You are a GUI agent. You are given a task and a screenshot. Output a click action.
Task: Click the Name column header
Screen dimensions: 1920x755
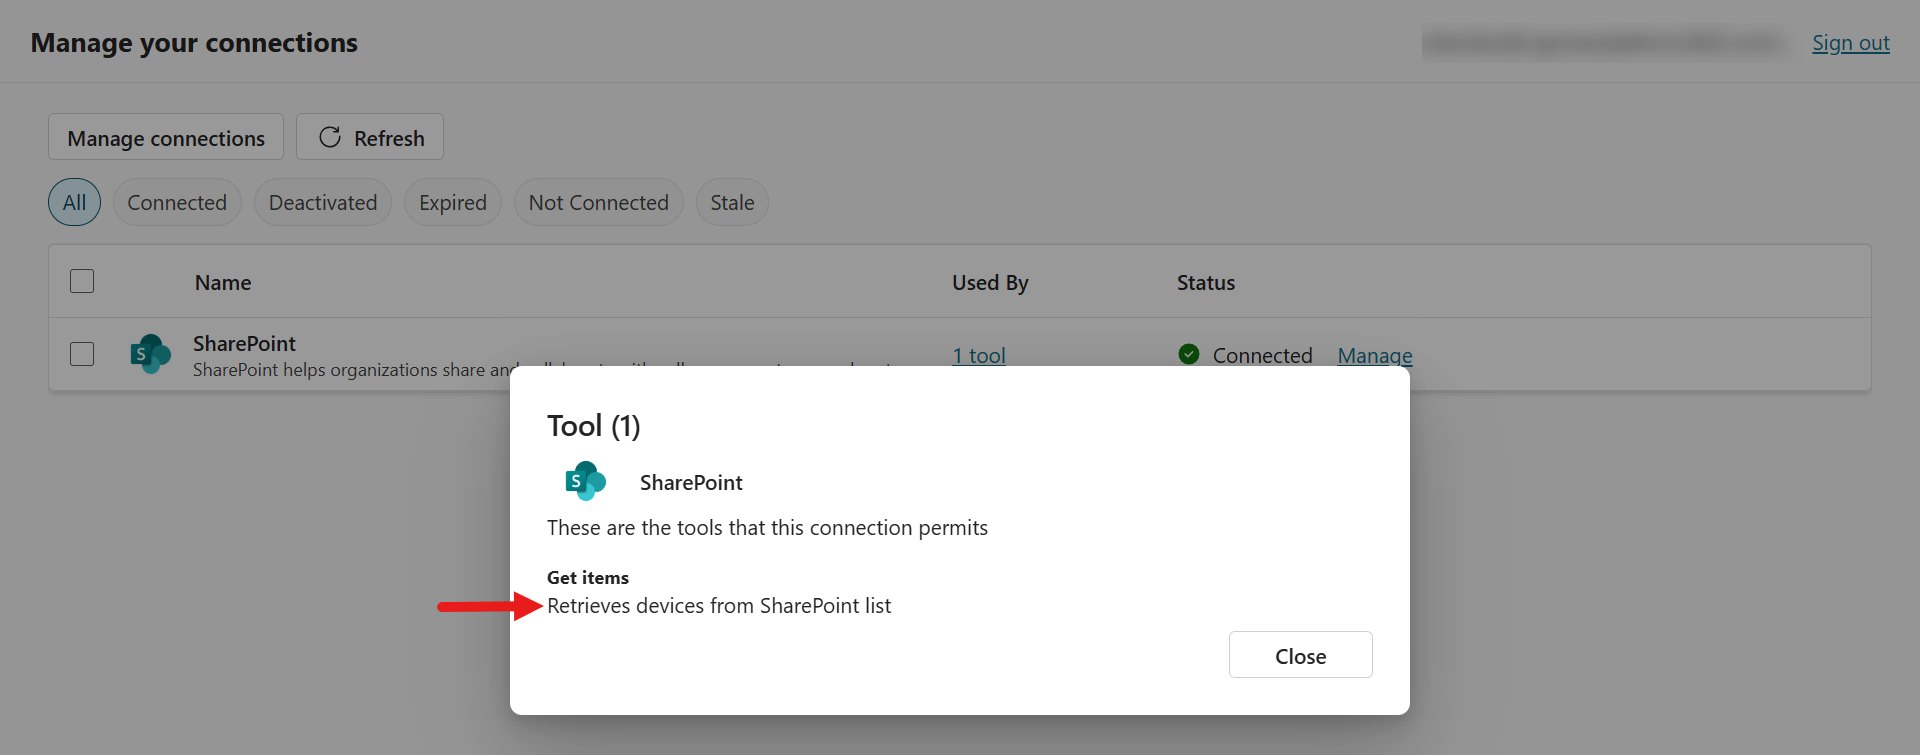(x=223, y=283)
